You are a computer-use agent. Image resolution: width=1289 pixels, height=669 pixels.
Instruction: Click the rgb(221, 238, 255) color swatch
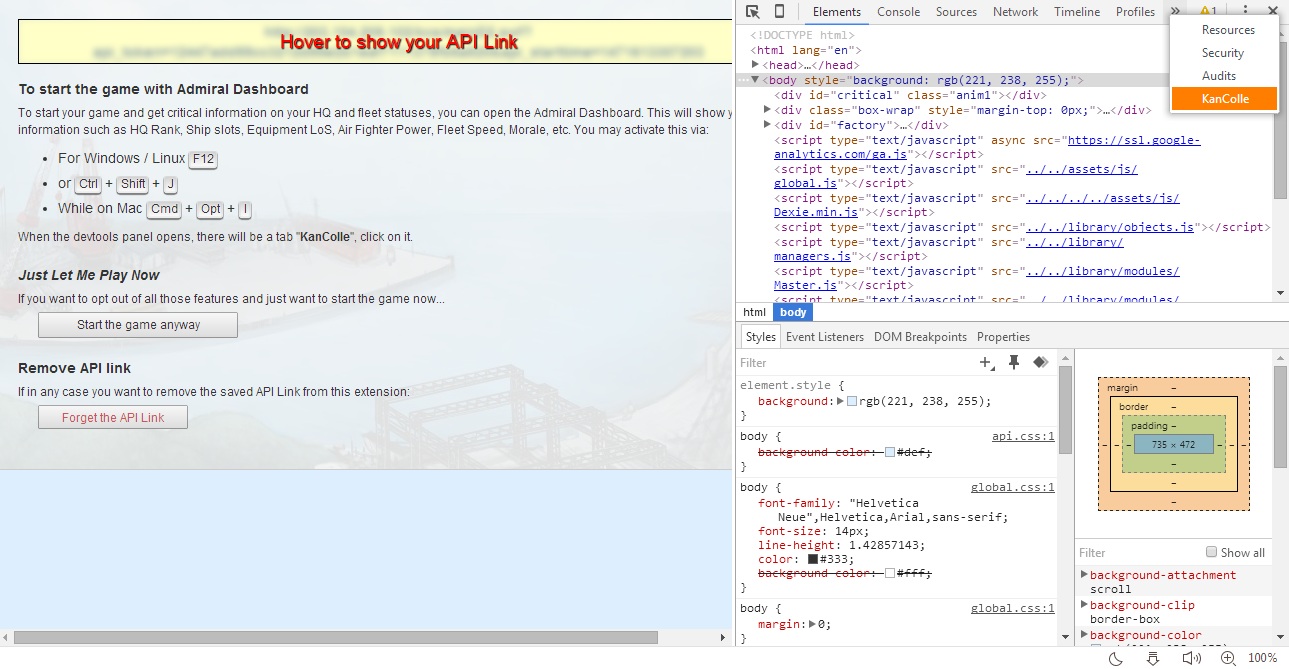tap(852, 401)
